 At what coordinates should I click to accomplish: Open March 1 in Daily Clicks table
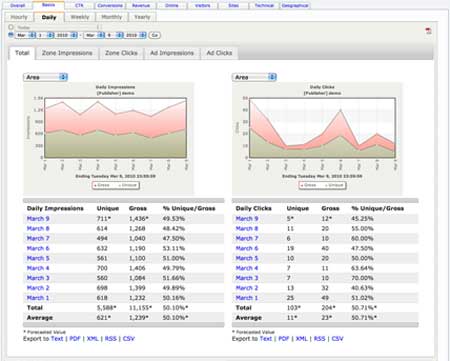coord(247,298)
